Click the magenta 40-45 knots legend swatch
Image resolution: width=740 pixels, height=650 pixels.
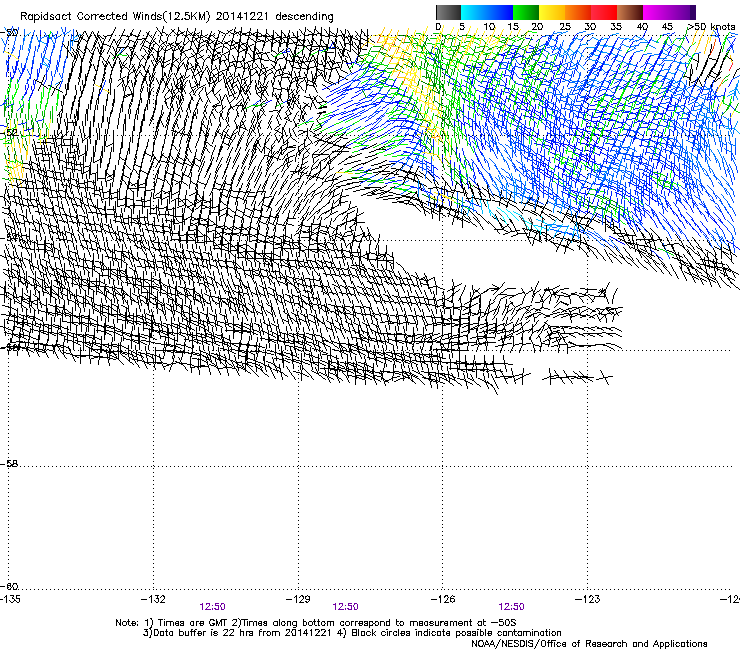click(x=656, y=12)
